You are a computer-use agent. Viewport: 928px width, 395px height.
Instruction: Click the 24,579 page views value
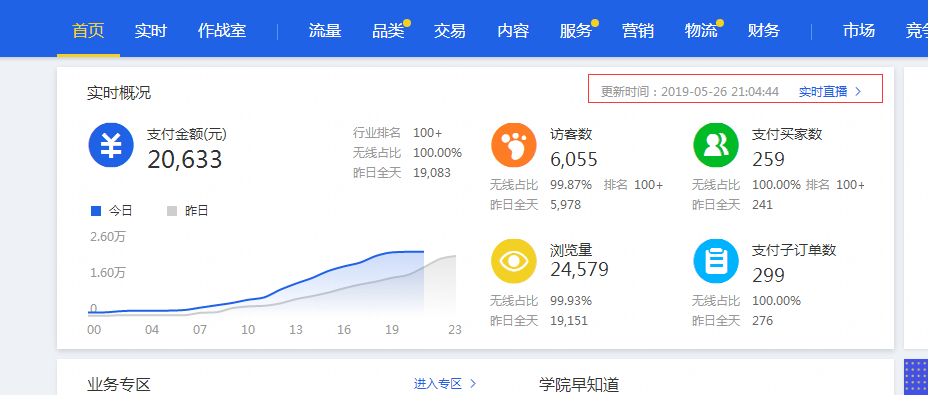(x=579, y=269)
